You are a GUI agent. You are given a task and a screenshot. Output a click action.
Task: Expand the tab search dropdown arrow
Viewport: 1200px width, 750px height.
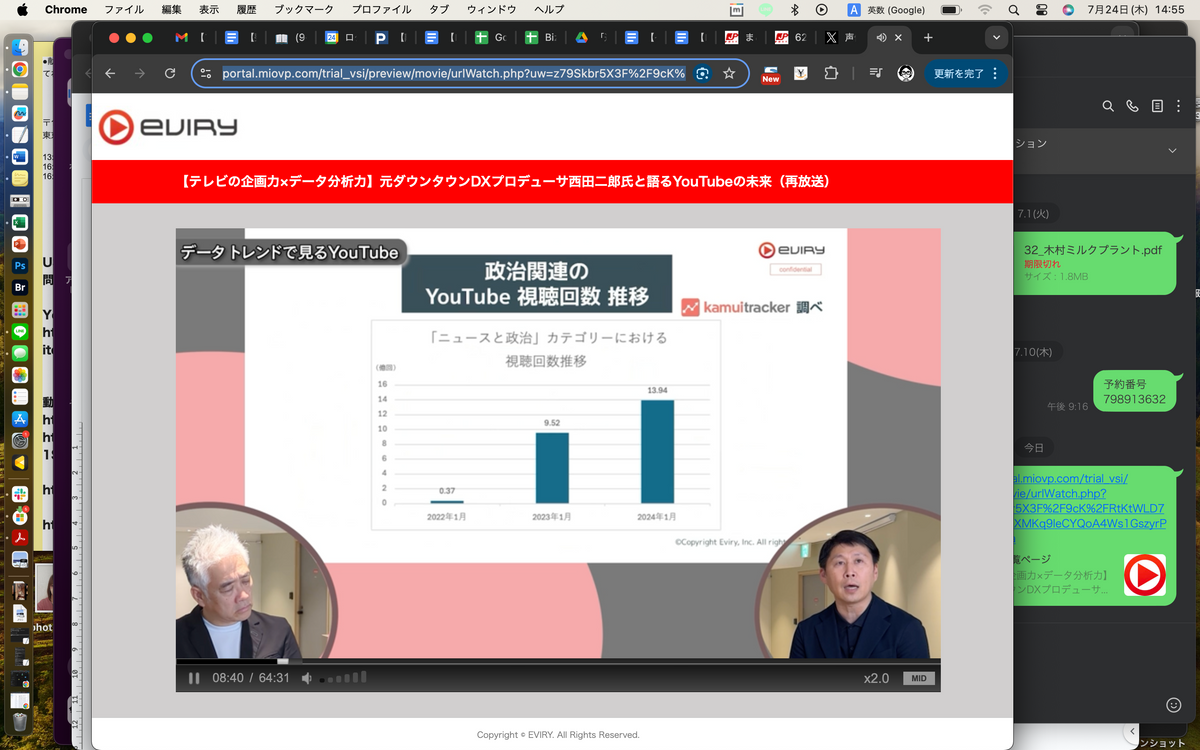click(995, 38)
